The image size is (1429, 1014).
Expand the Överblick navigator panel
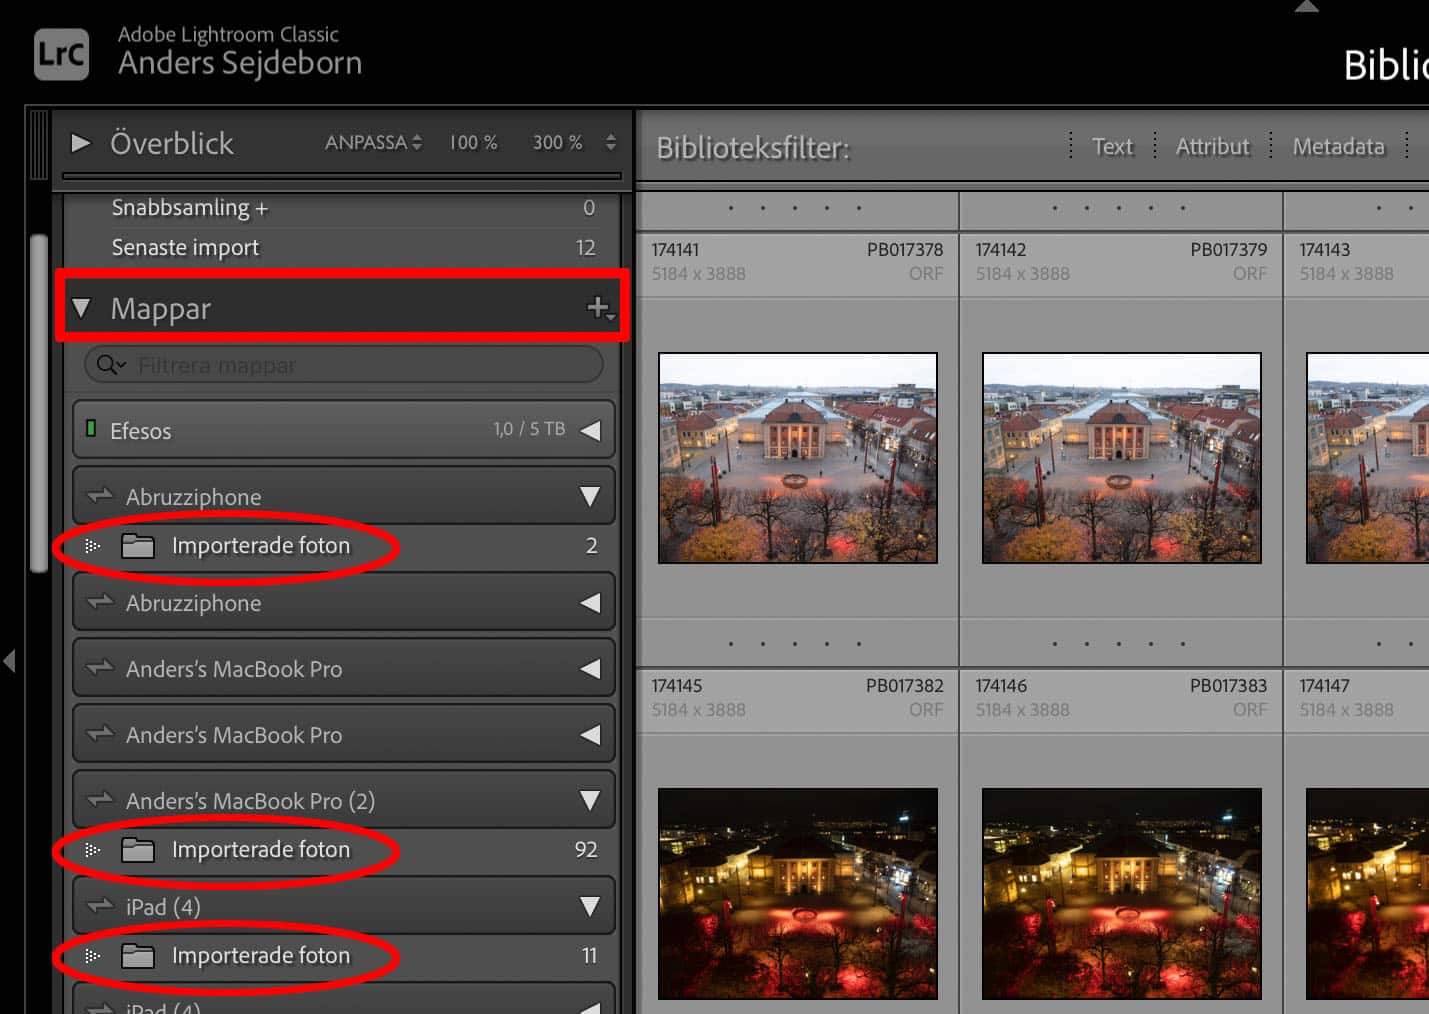pyautogui.click(x=81, y=143)
